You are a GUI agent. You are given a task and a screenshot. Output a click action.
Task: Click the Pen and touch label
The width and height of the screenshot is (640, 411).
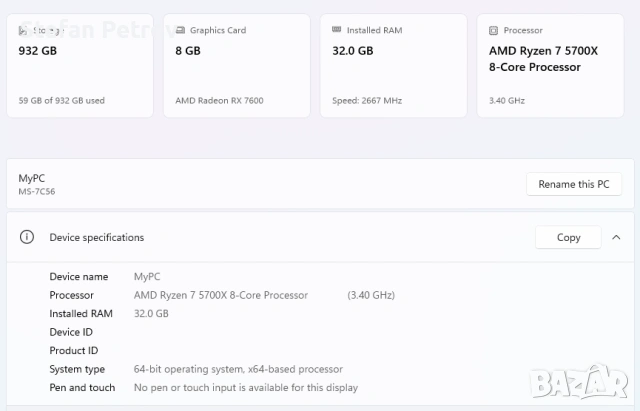(82, 387)
